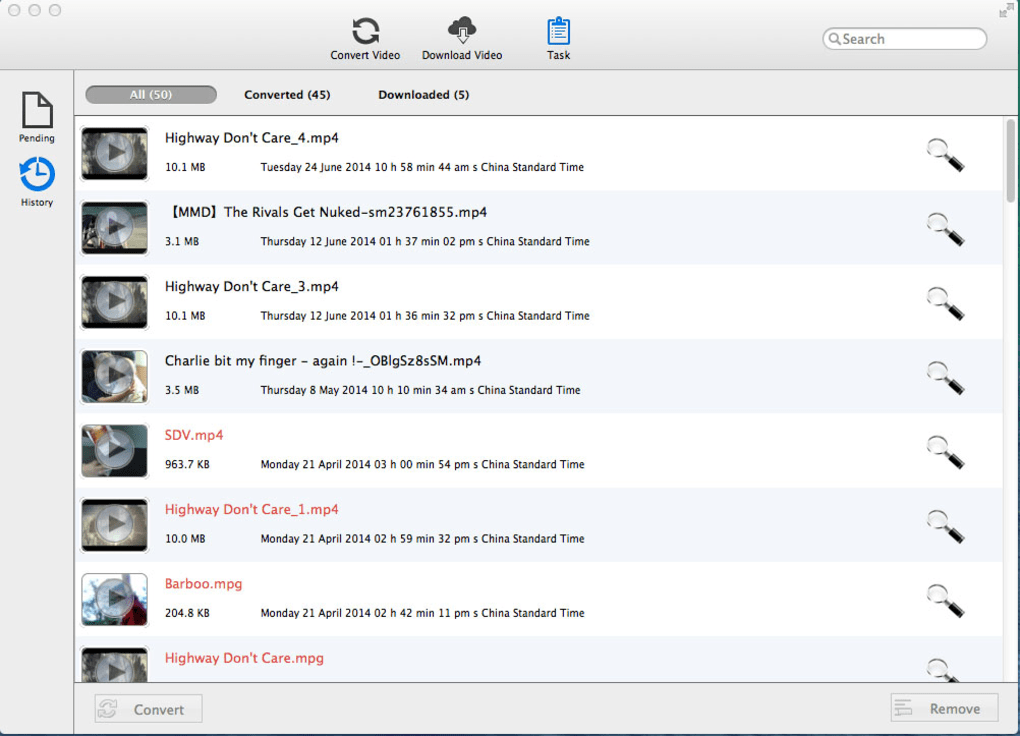Click the Remove button
Image resolution: width=1020 pixels, height=736 pixels.
(x=943, y=708)
